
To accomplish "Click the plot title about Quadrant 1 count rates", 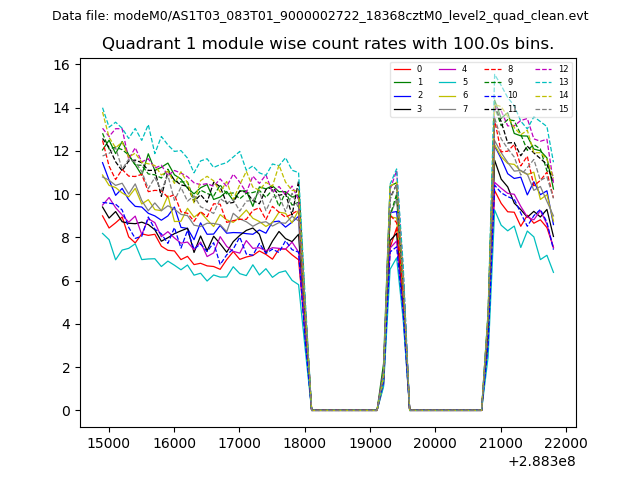I will point(327,44).
